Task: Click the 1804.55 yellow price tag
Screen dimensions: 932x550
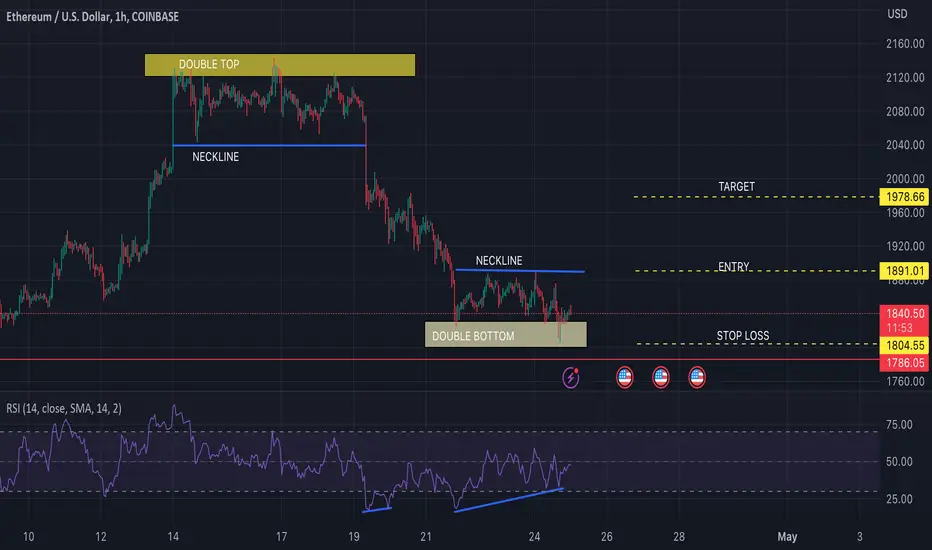Action: coord(904,345)
